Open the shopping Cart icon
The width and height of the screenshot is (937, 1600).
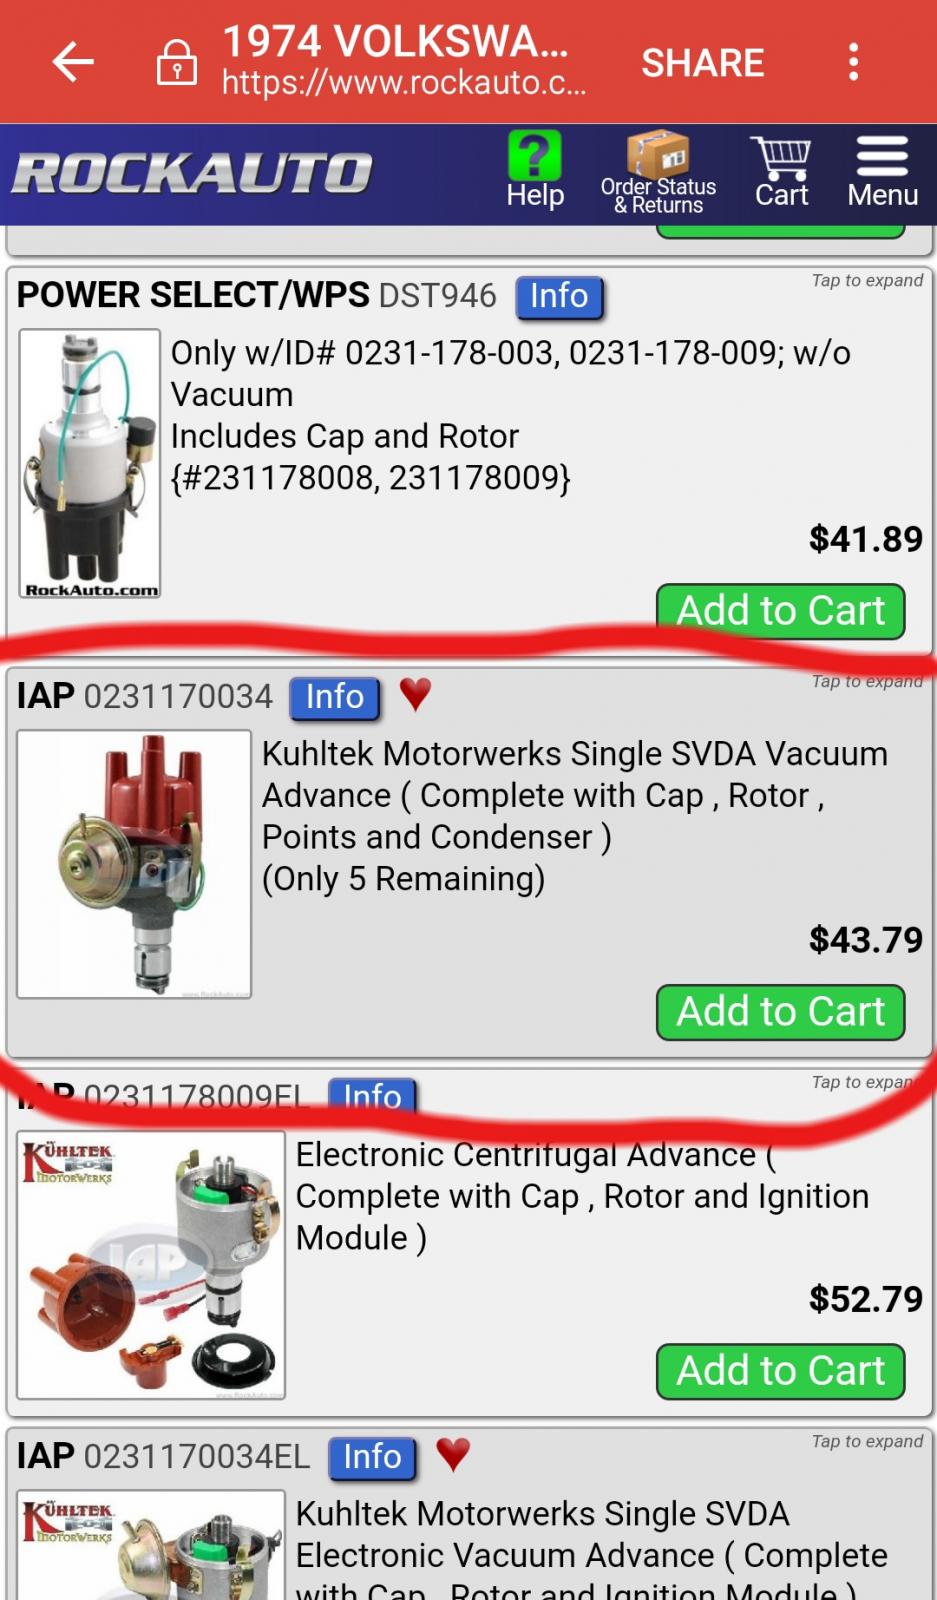pyautogui.click(x=781, y=158)
